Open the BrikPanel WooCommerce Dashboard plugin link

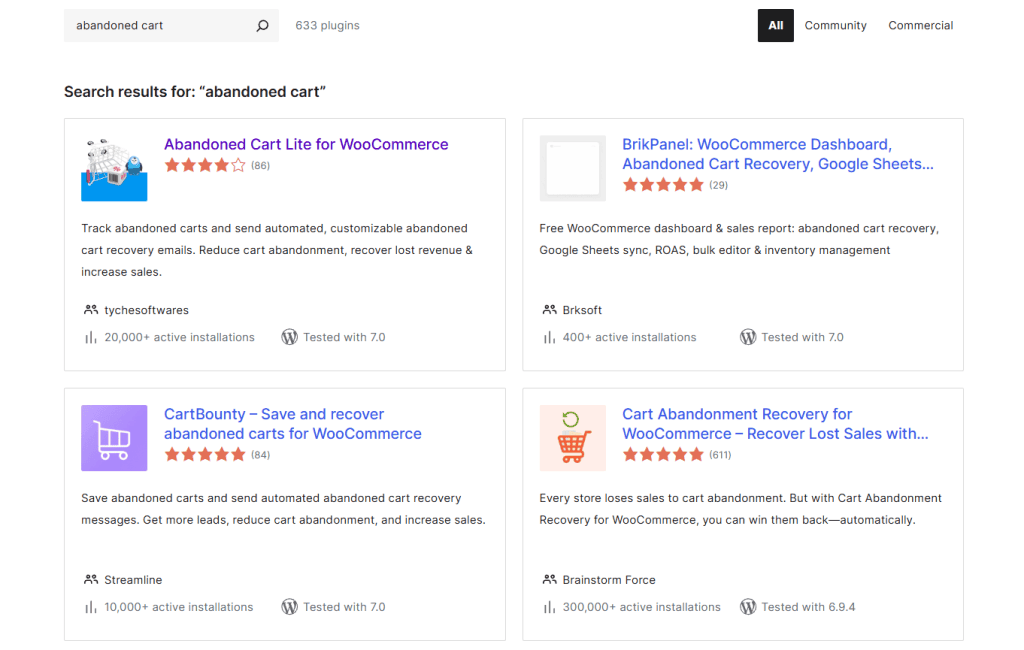click(x=777, y=154)
